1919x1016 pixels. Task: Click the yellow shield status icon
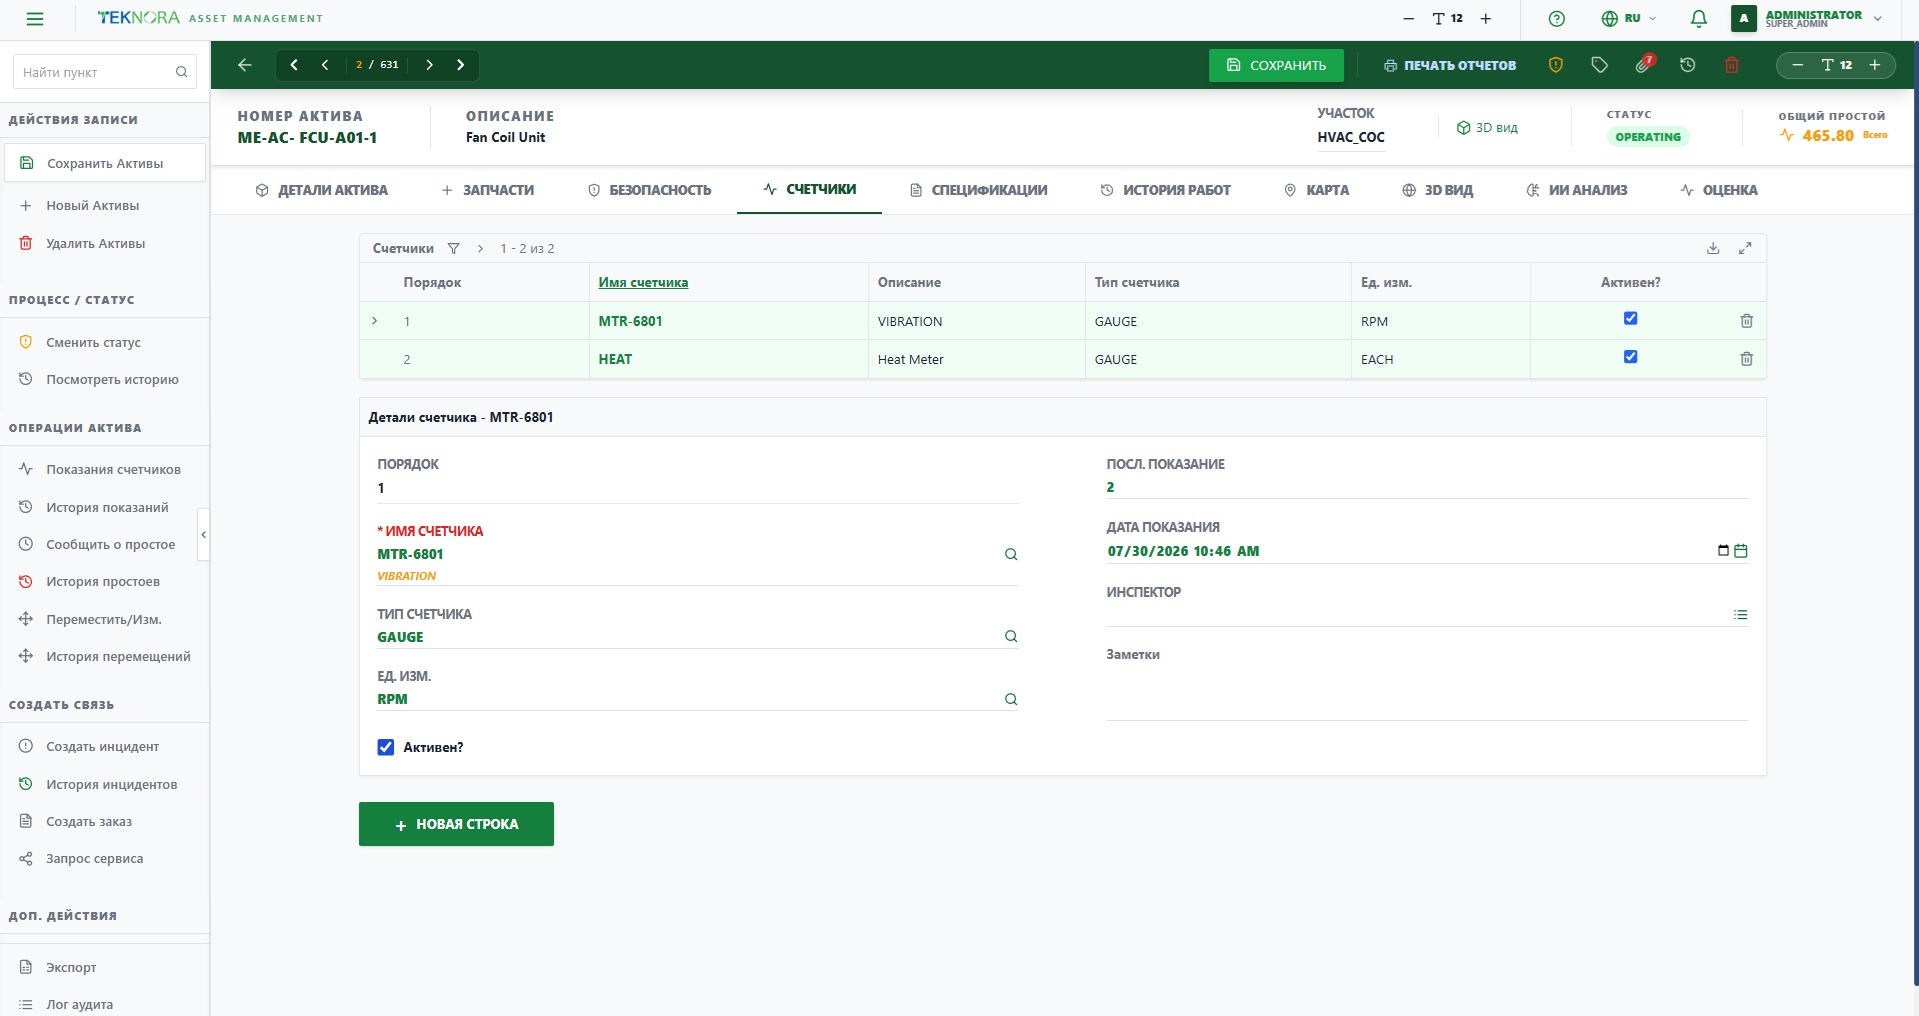pyautogui.click(x=1555, y=65)
